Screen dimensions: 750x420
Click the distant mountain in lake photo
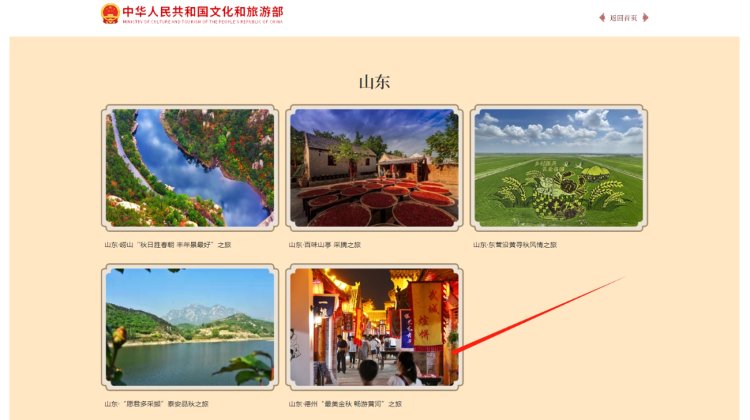196,314
